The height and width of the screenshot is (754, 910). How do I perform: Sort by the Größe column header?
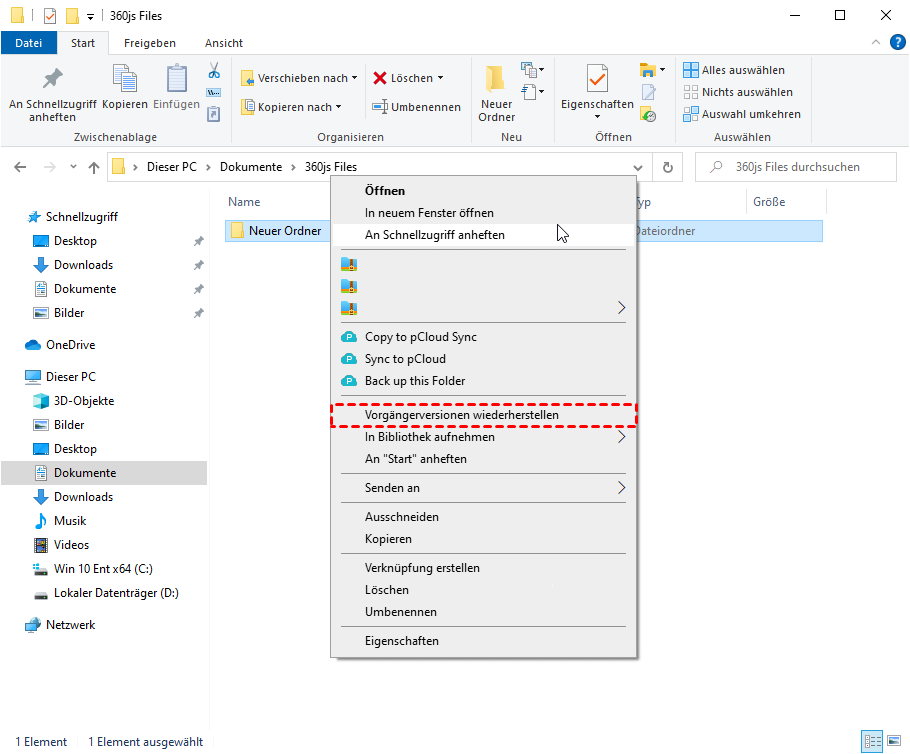(x=769, y=202)
